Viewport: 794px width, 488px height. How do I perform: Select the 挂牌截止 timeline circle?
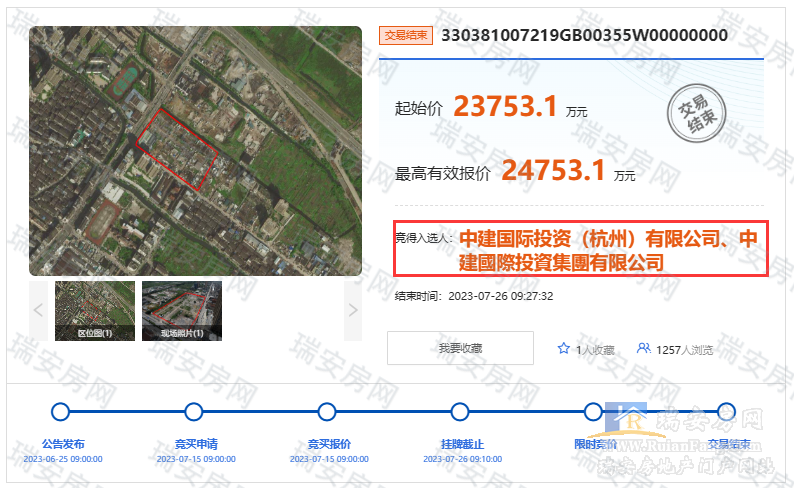coord(460,412)
